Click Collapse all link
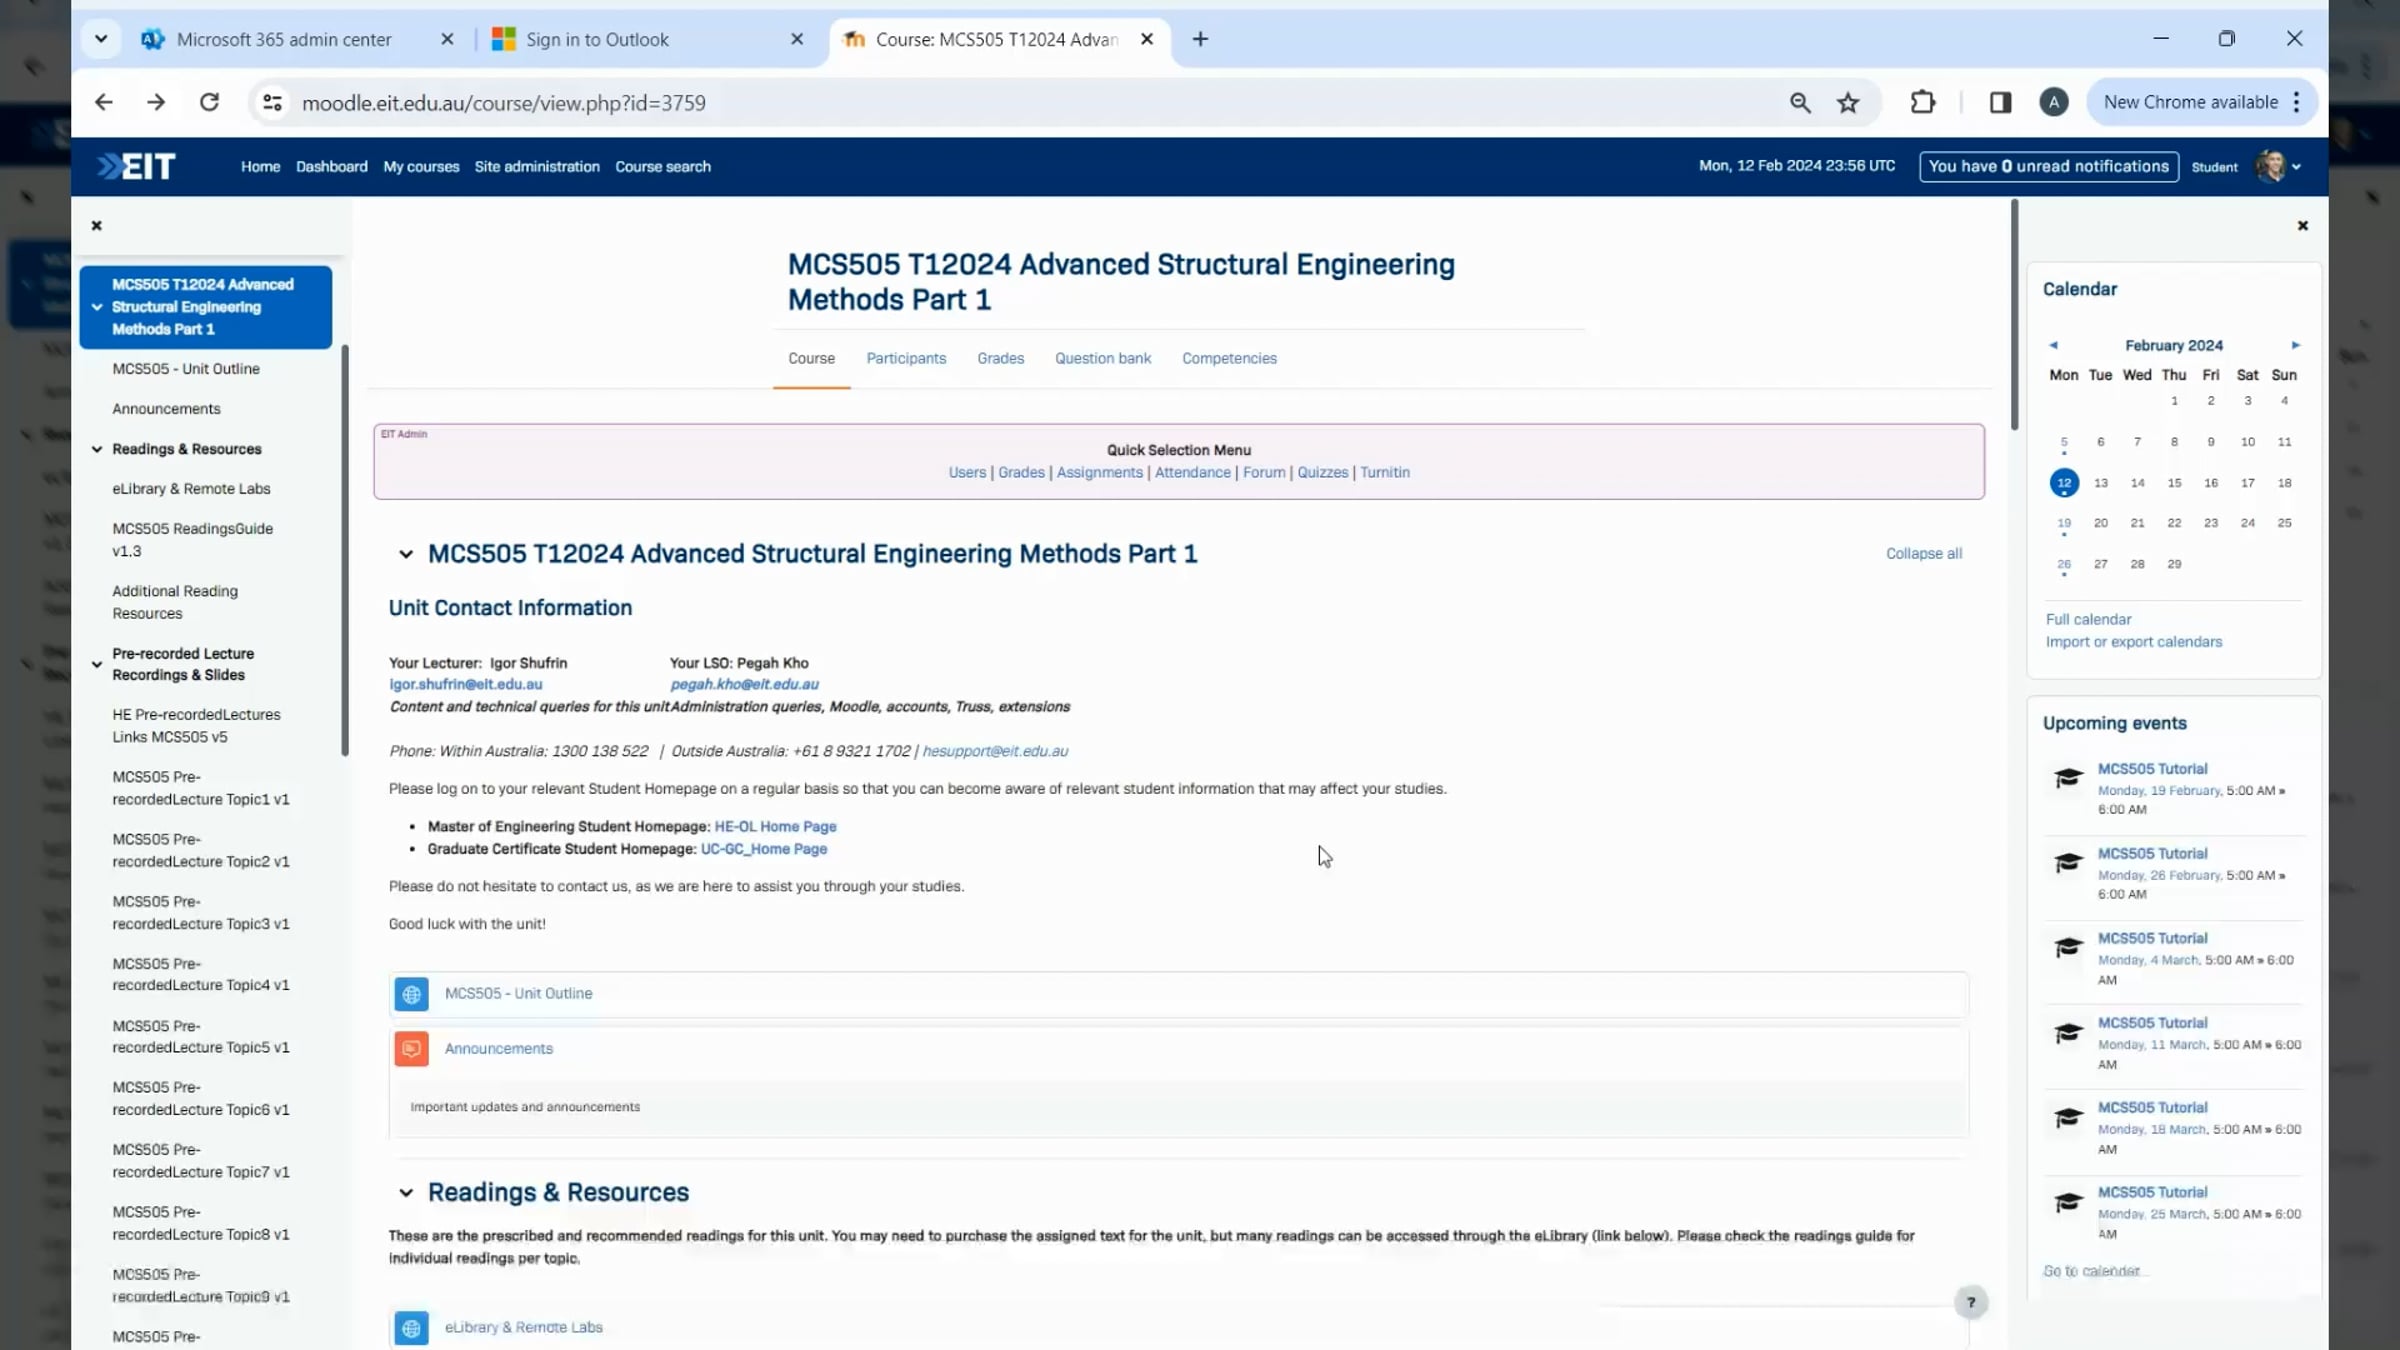This screenshot has width=2400, height=1350. tap(1924, 553)
